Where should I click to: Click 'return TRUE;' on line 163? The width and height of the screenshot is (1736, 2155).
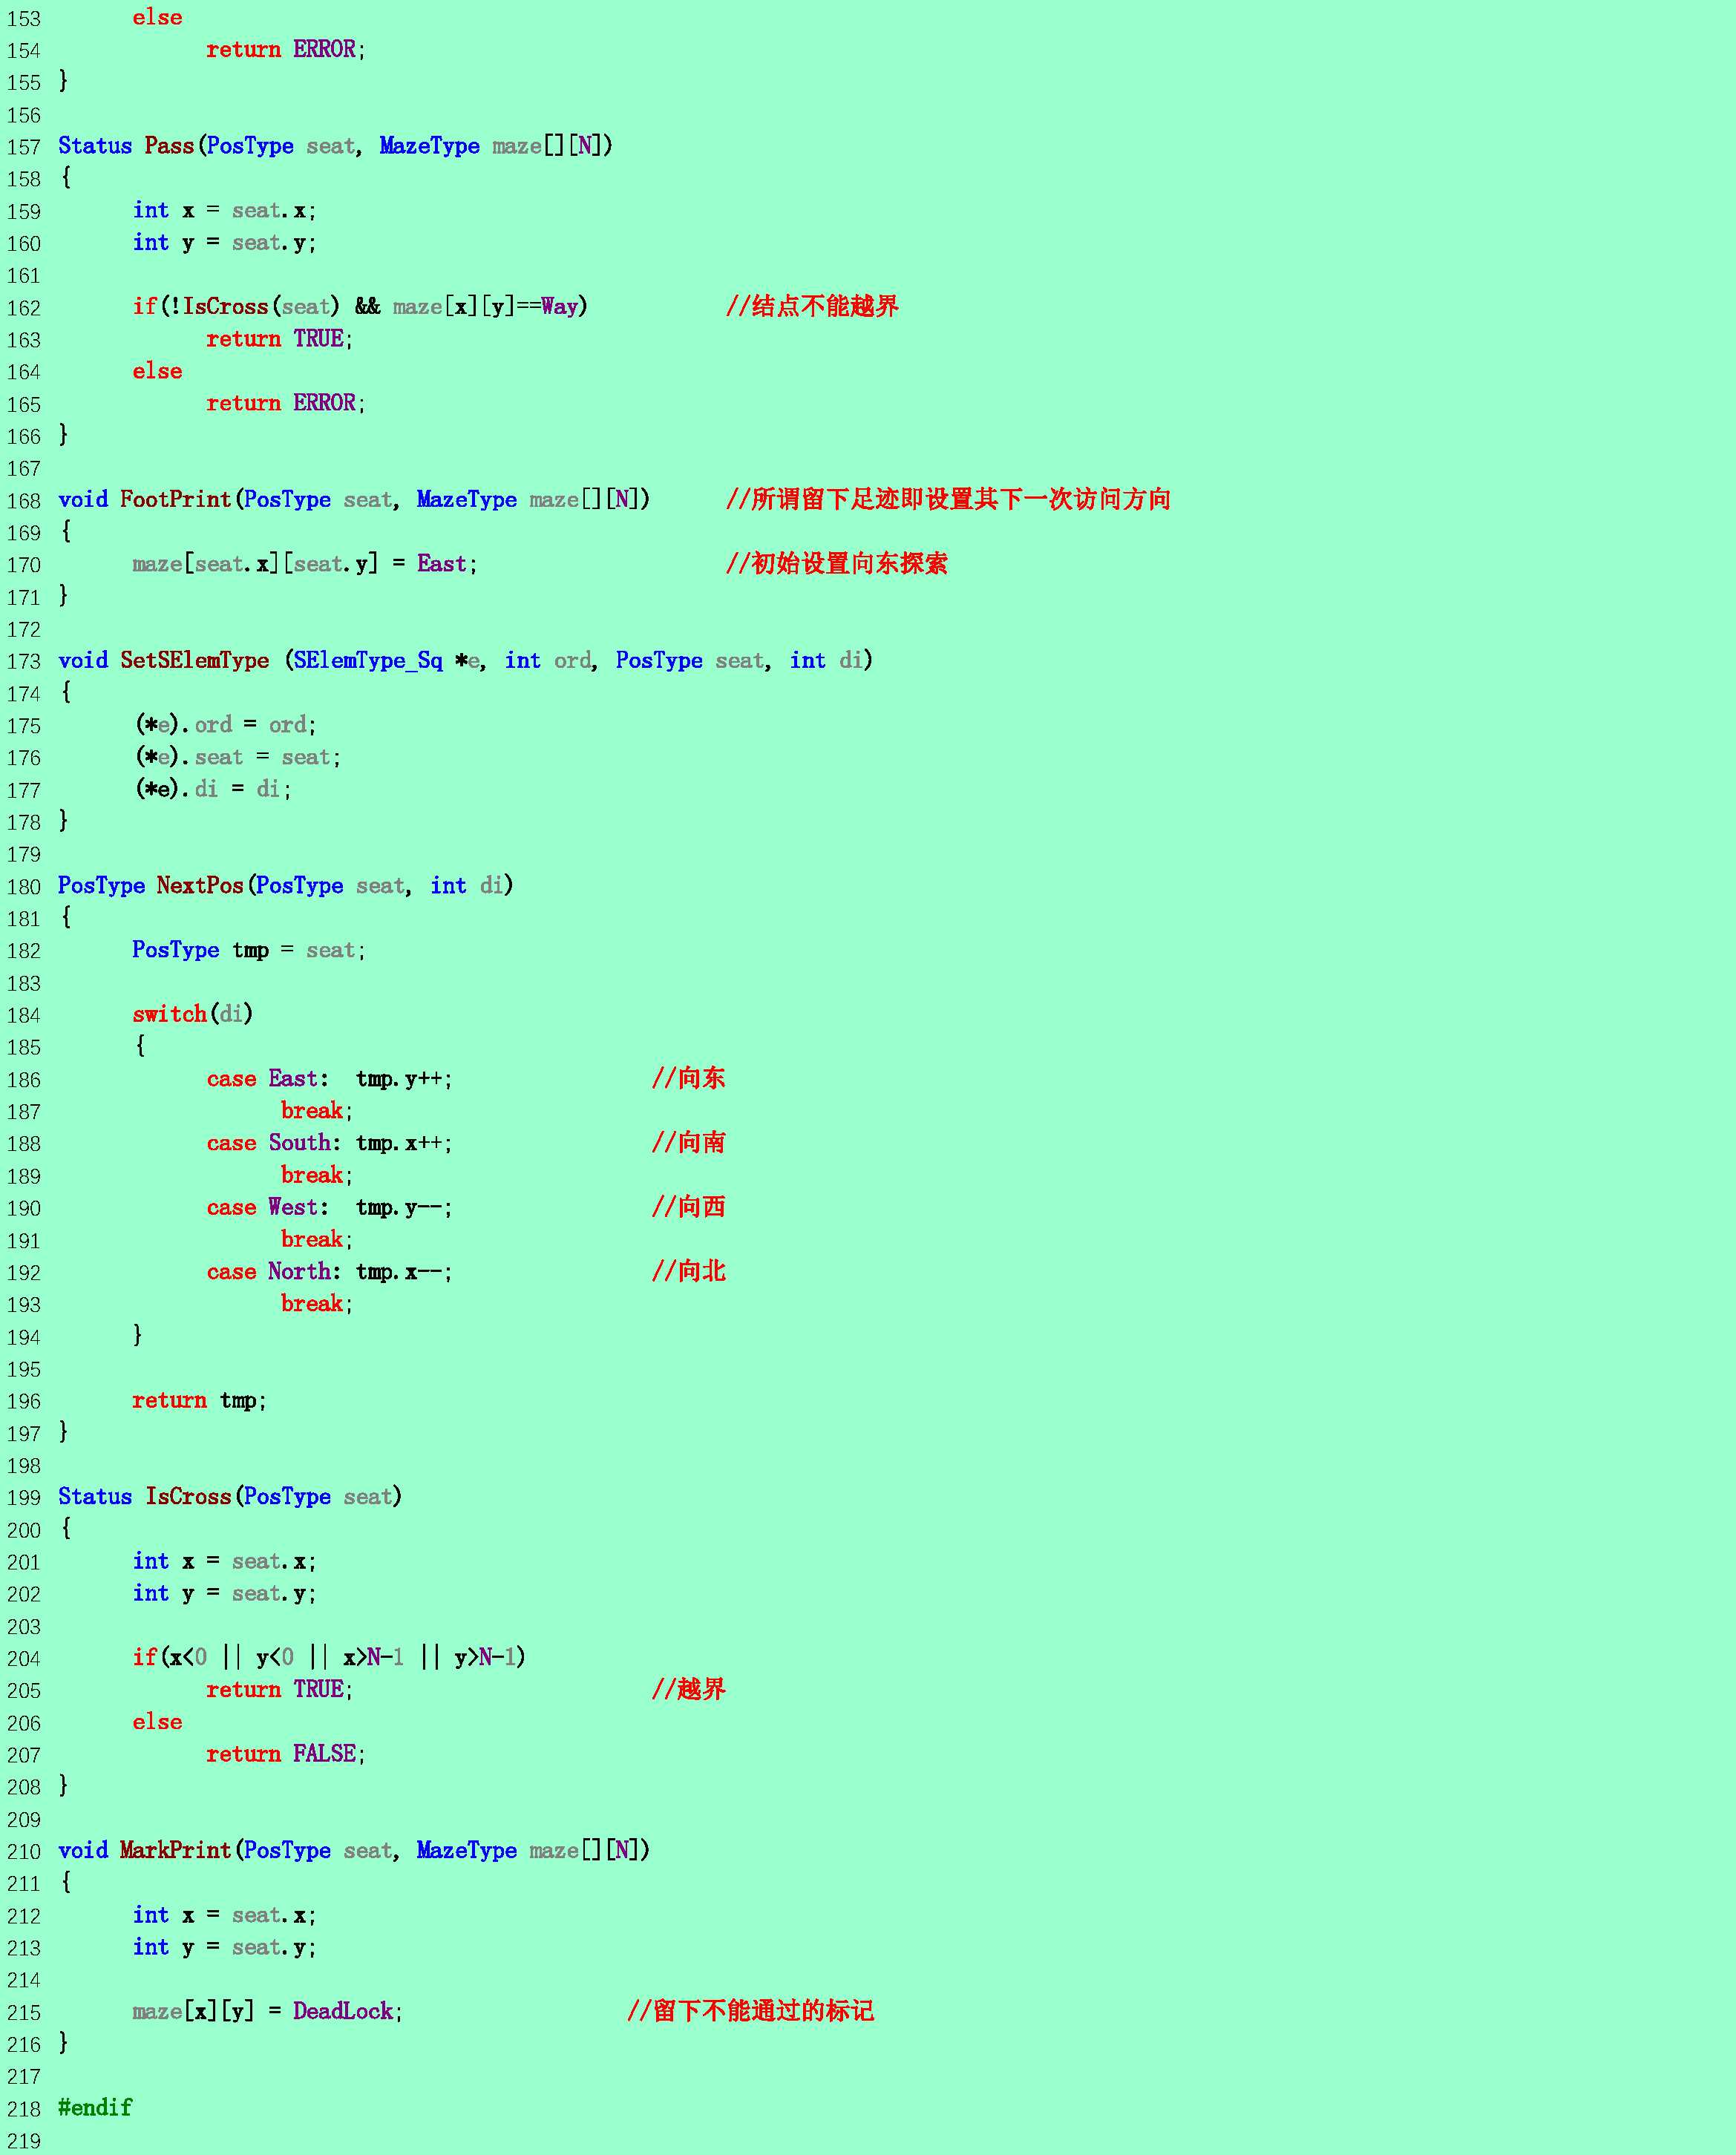(x=280, y=339)
